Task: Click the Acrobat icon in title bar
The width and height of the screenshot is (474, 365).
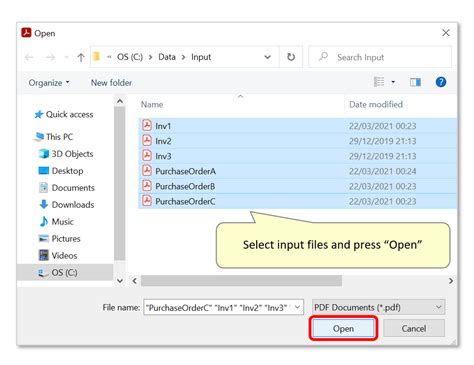Action: click(26, 33)
